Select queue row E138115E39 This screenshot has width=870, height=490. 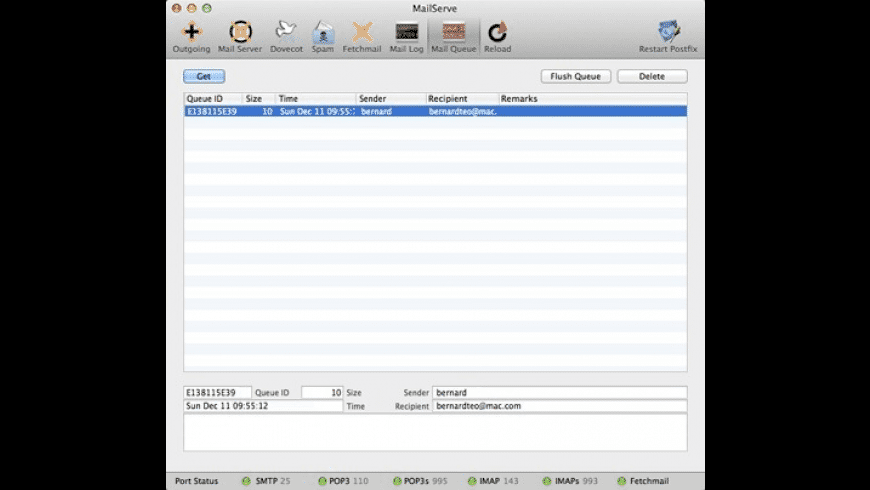click(x=436, y=112)
